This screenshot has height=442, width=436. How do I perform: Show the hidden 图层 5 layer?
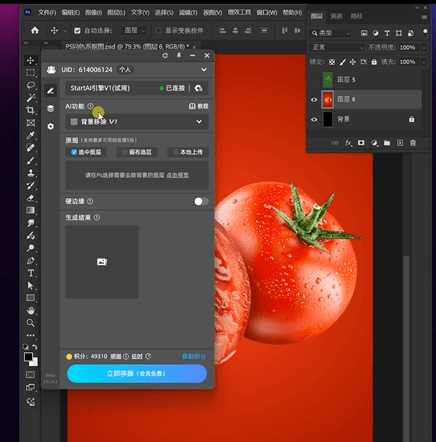(x=314, y=80)
